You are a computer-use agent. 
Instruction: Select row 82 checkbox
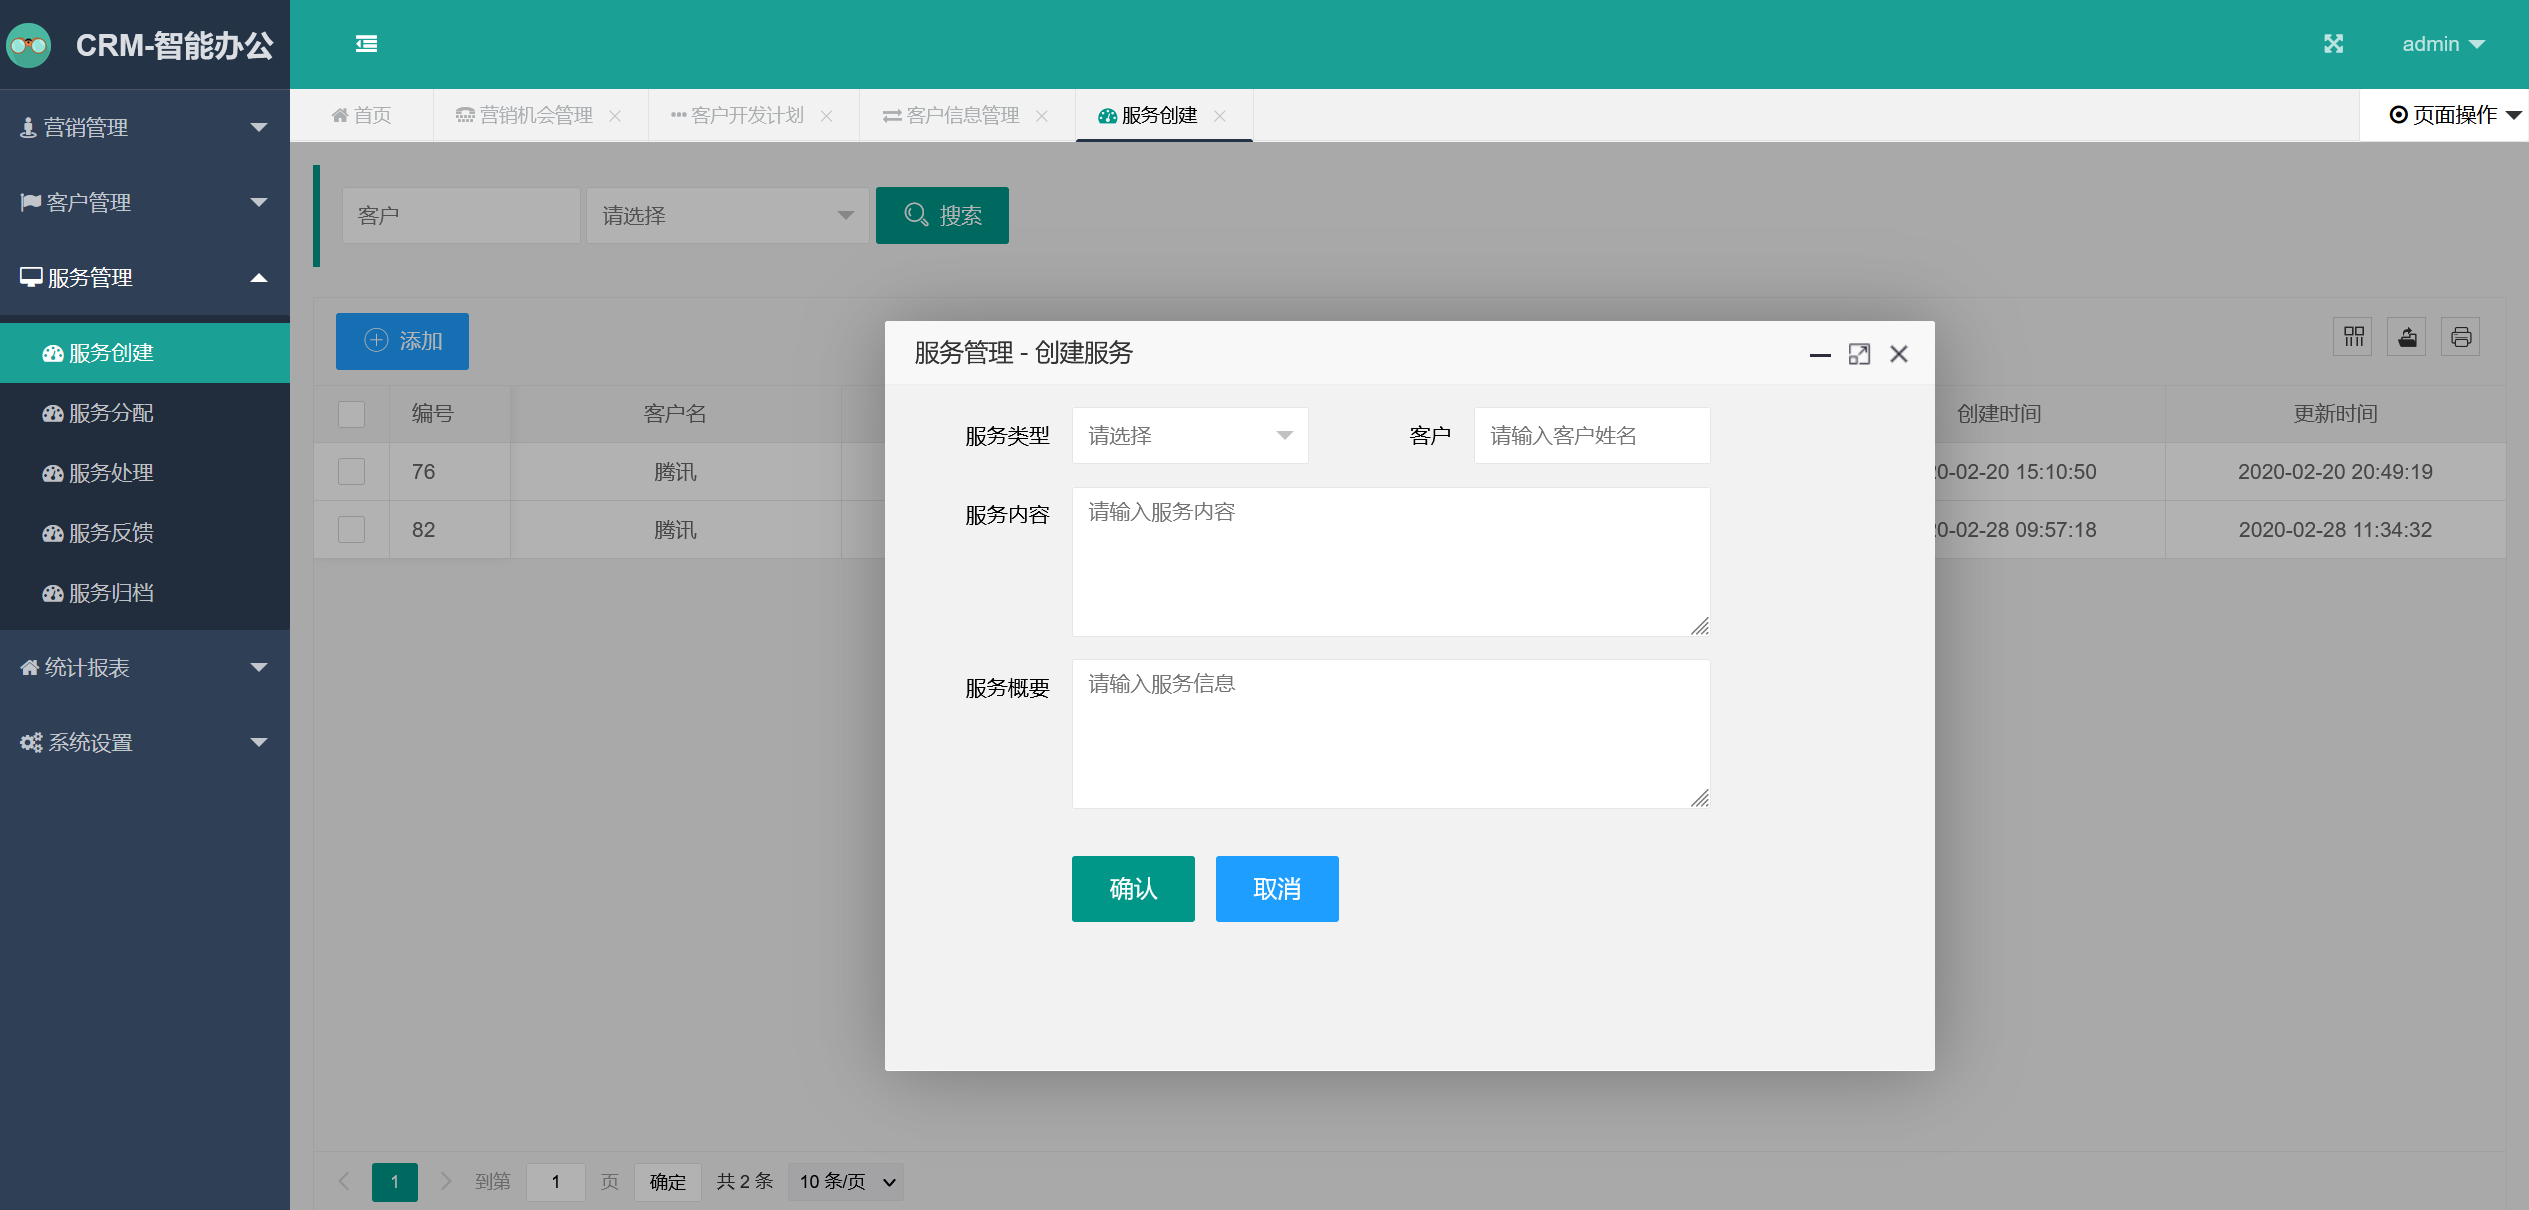(351, 530)
